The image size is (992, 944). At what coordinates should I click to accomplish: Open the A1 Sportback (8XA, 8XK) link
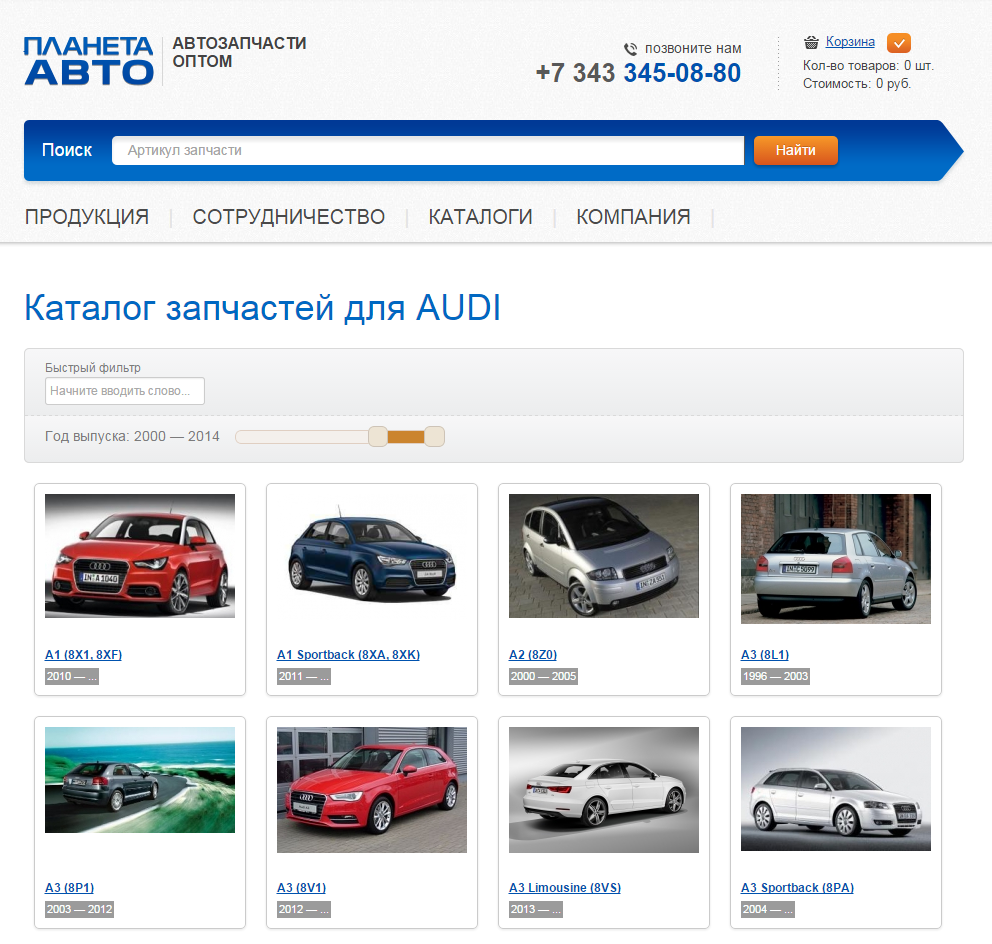pos(349,655)
